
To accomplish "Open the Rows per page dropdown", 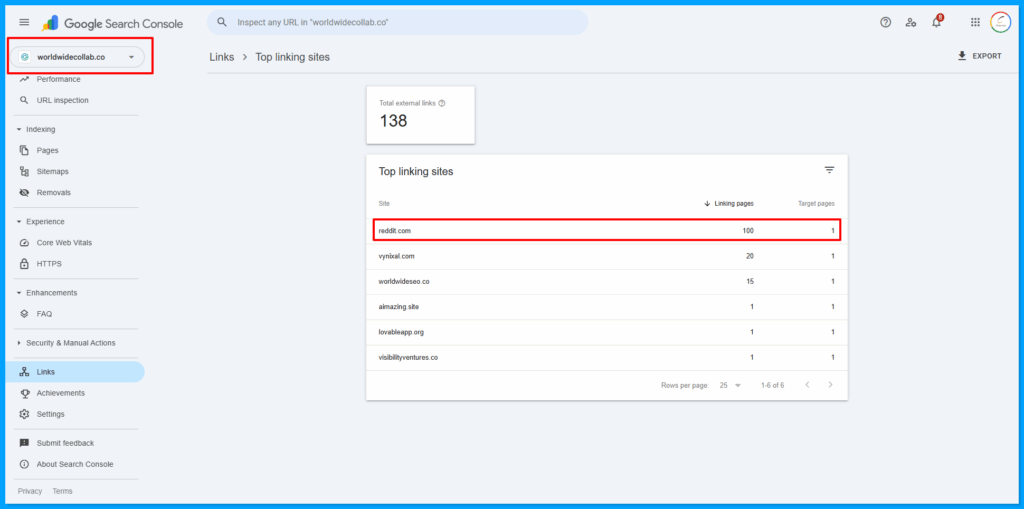I will [x=731, y=386].
